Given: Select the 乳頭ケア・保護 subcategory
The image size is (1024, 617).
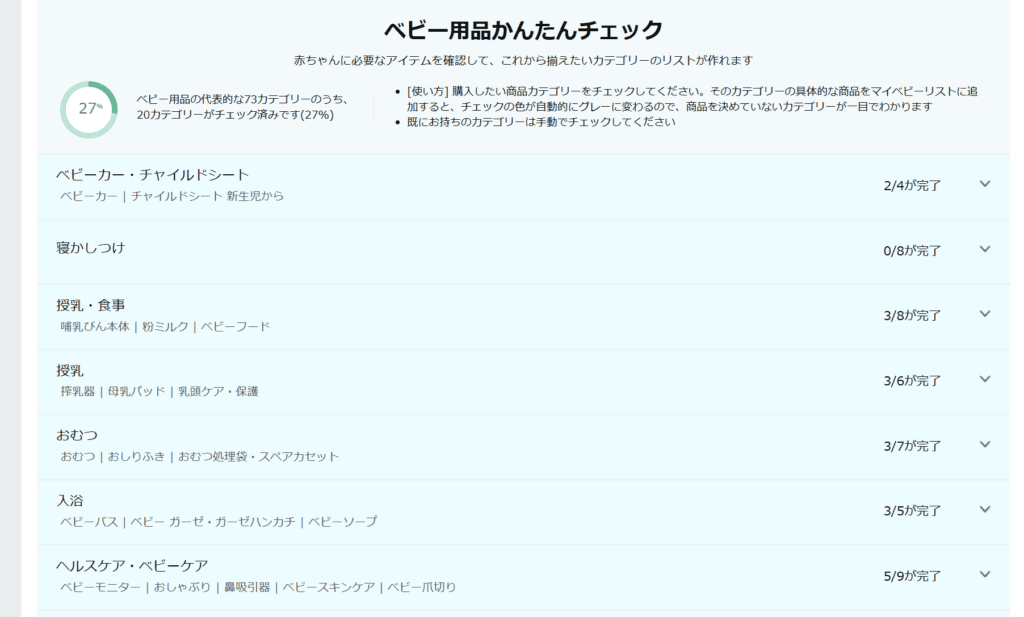Looking at the screenshot, I should point(218,391).
